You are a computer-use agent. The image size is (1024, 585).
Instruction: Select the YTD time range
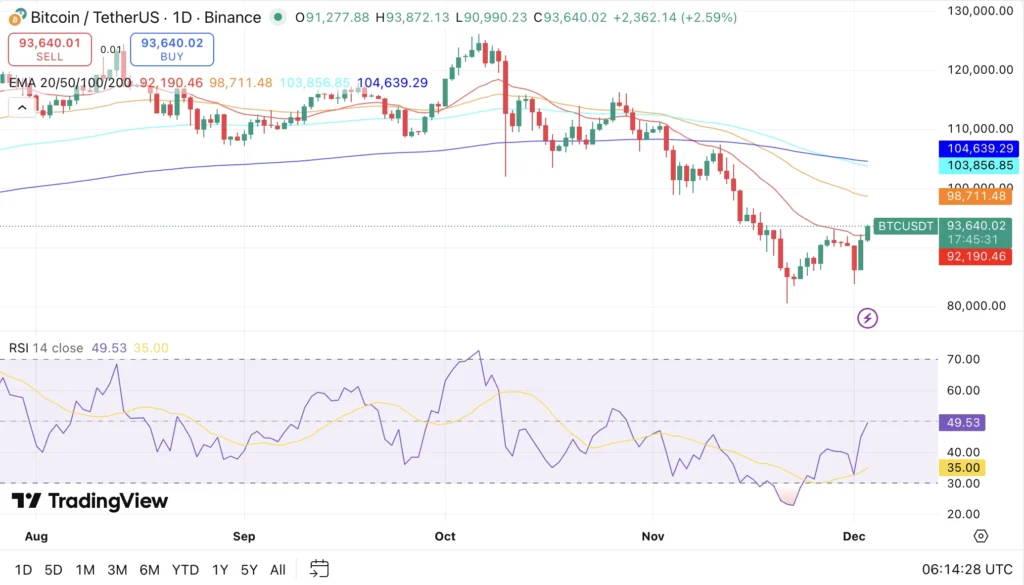pos(185,570)
